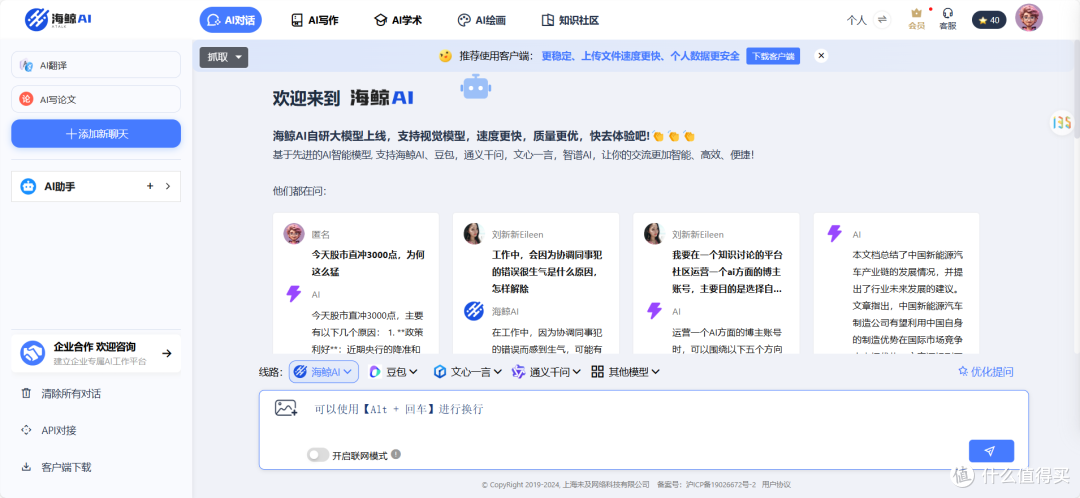Screen dimensions: 1080x498
Task: Open AI写论文 in the sidebar
Action: coord(96,99)
